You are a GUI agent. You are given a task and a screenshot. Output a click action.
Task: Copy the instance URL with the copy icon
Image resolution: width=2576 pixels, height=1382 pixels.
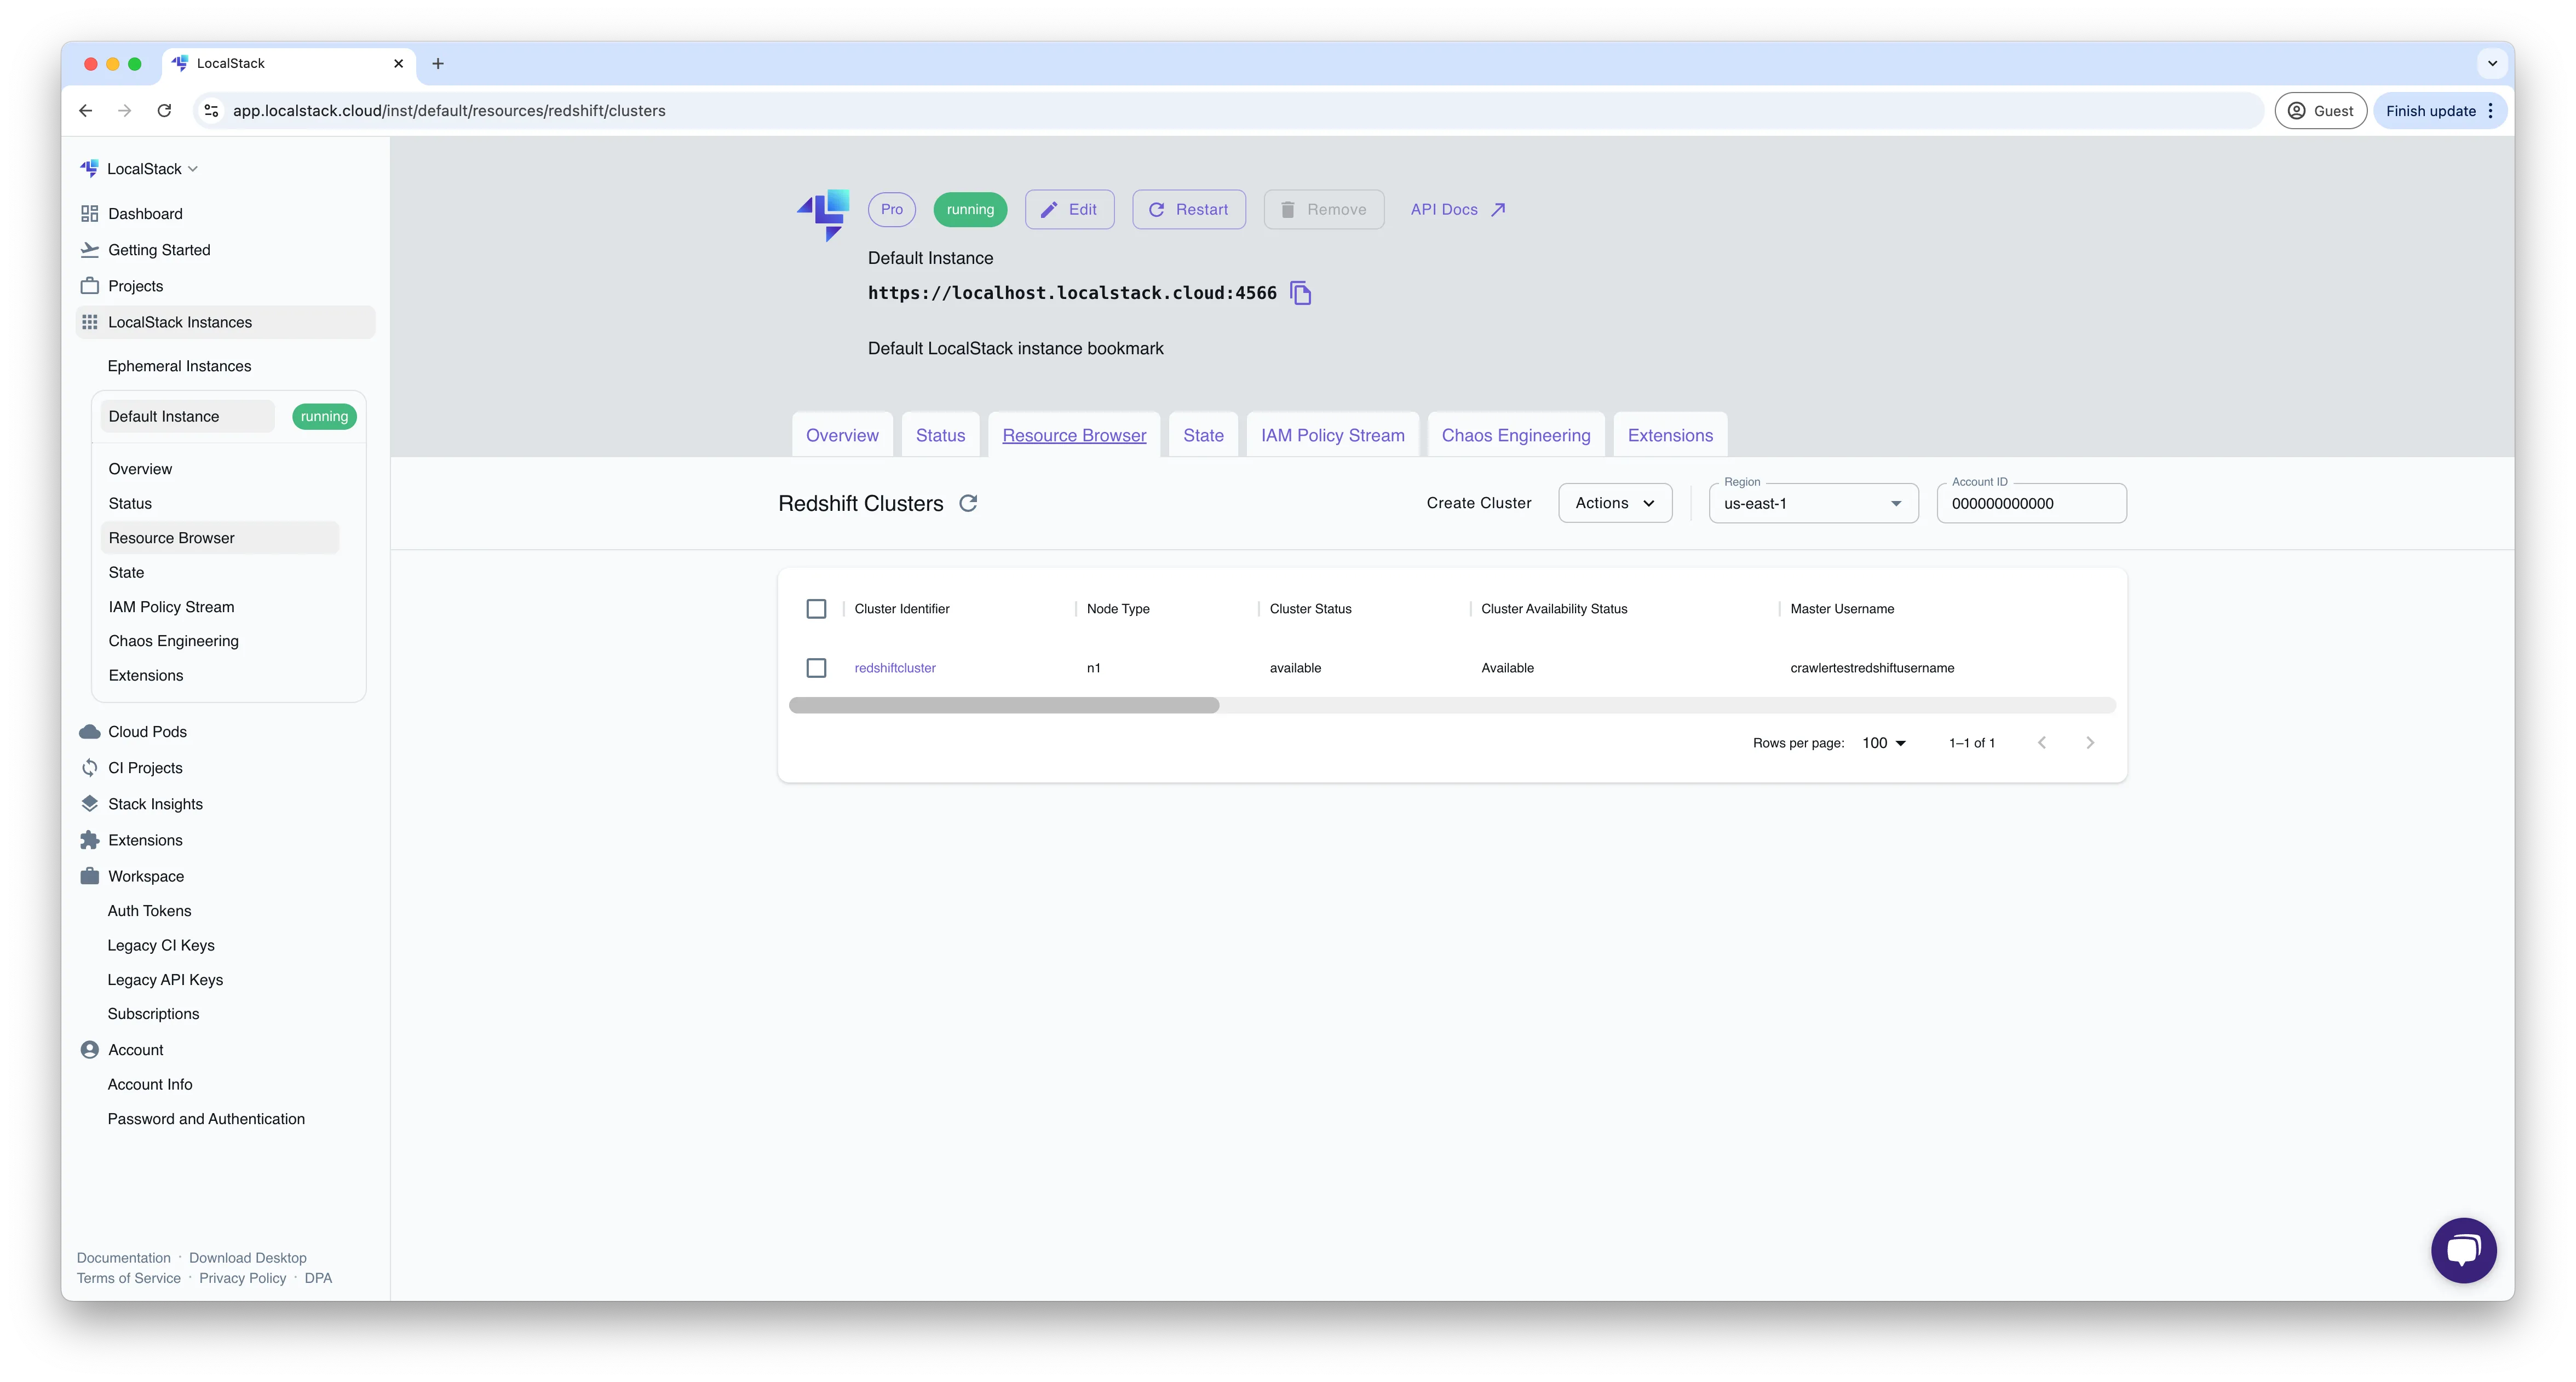[x=1301, y=292]
